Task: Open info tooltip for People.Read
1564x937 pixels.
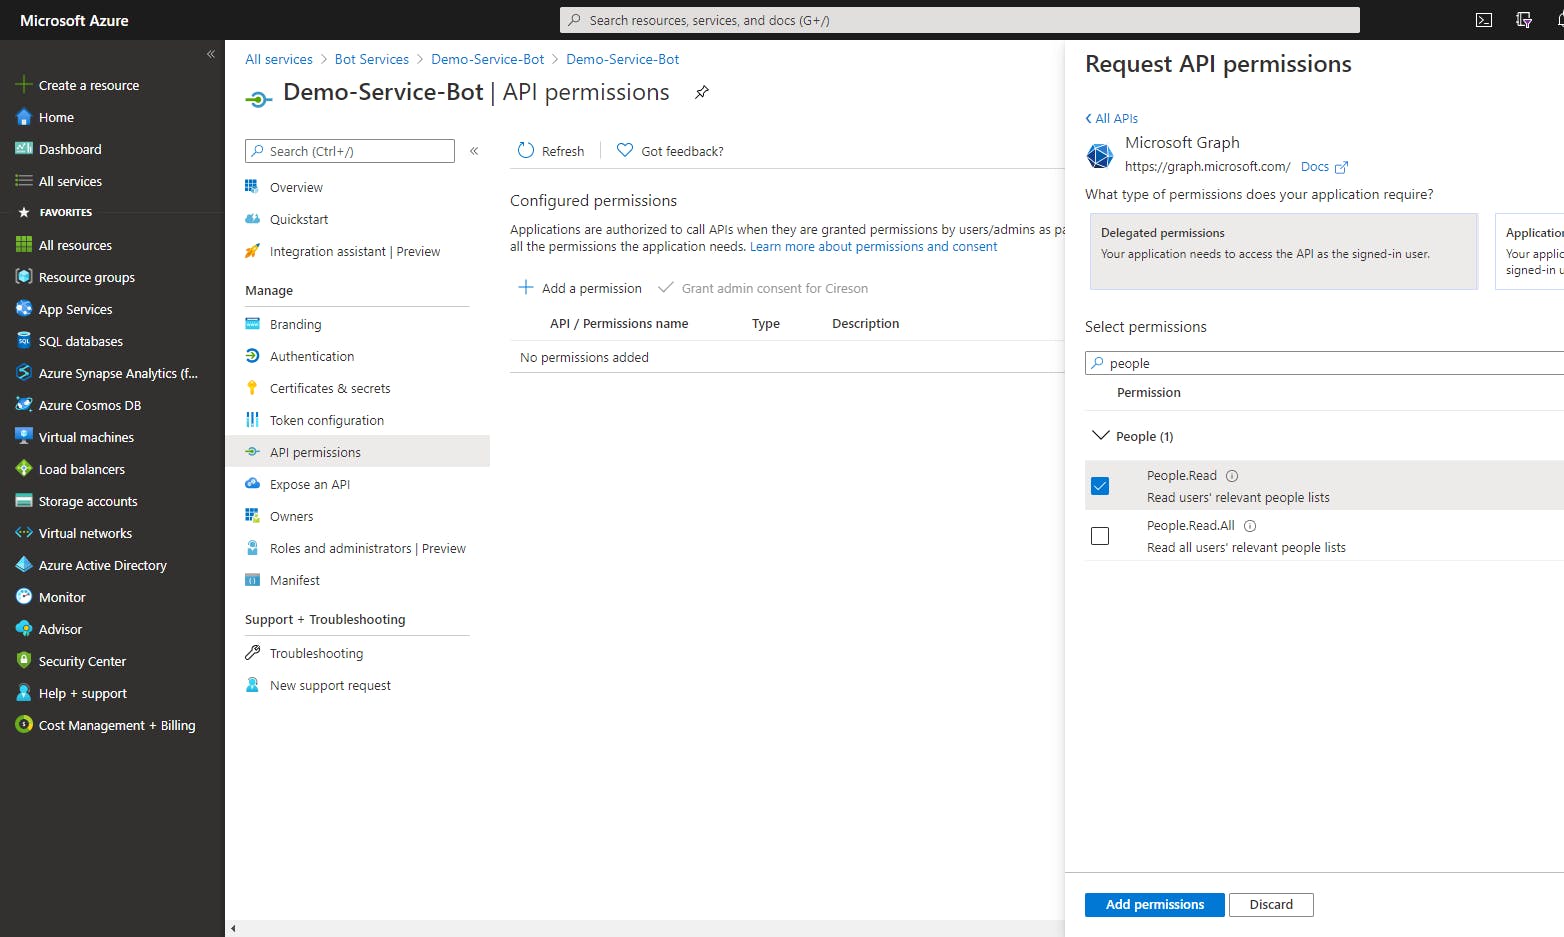Action: pos(1232,476)
